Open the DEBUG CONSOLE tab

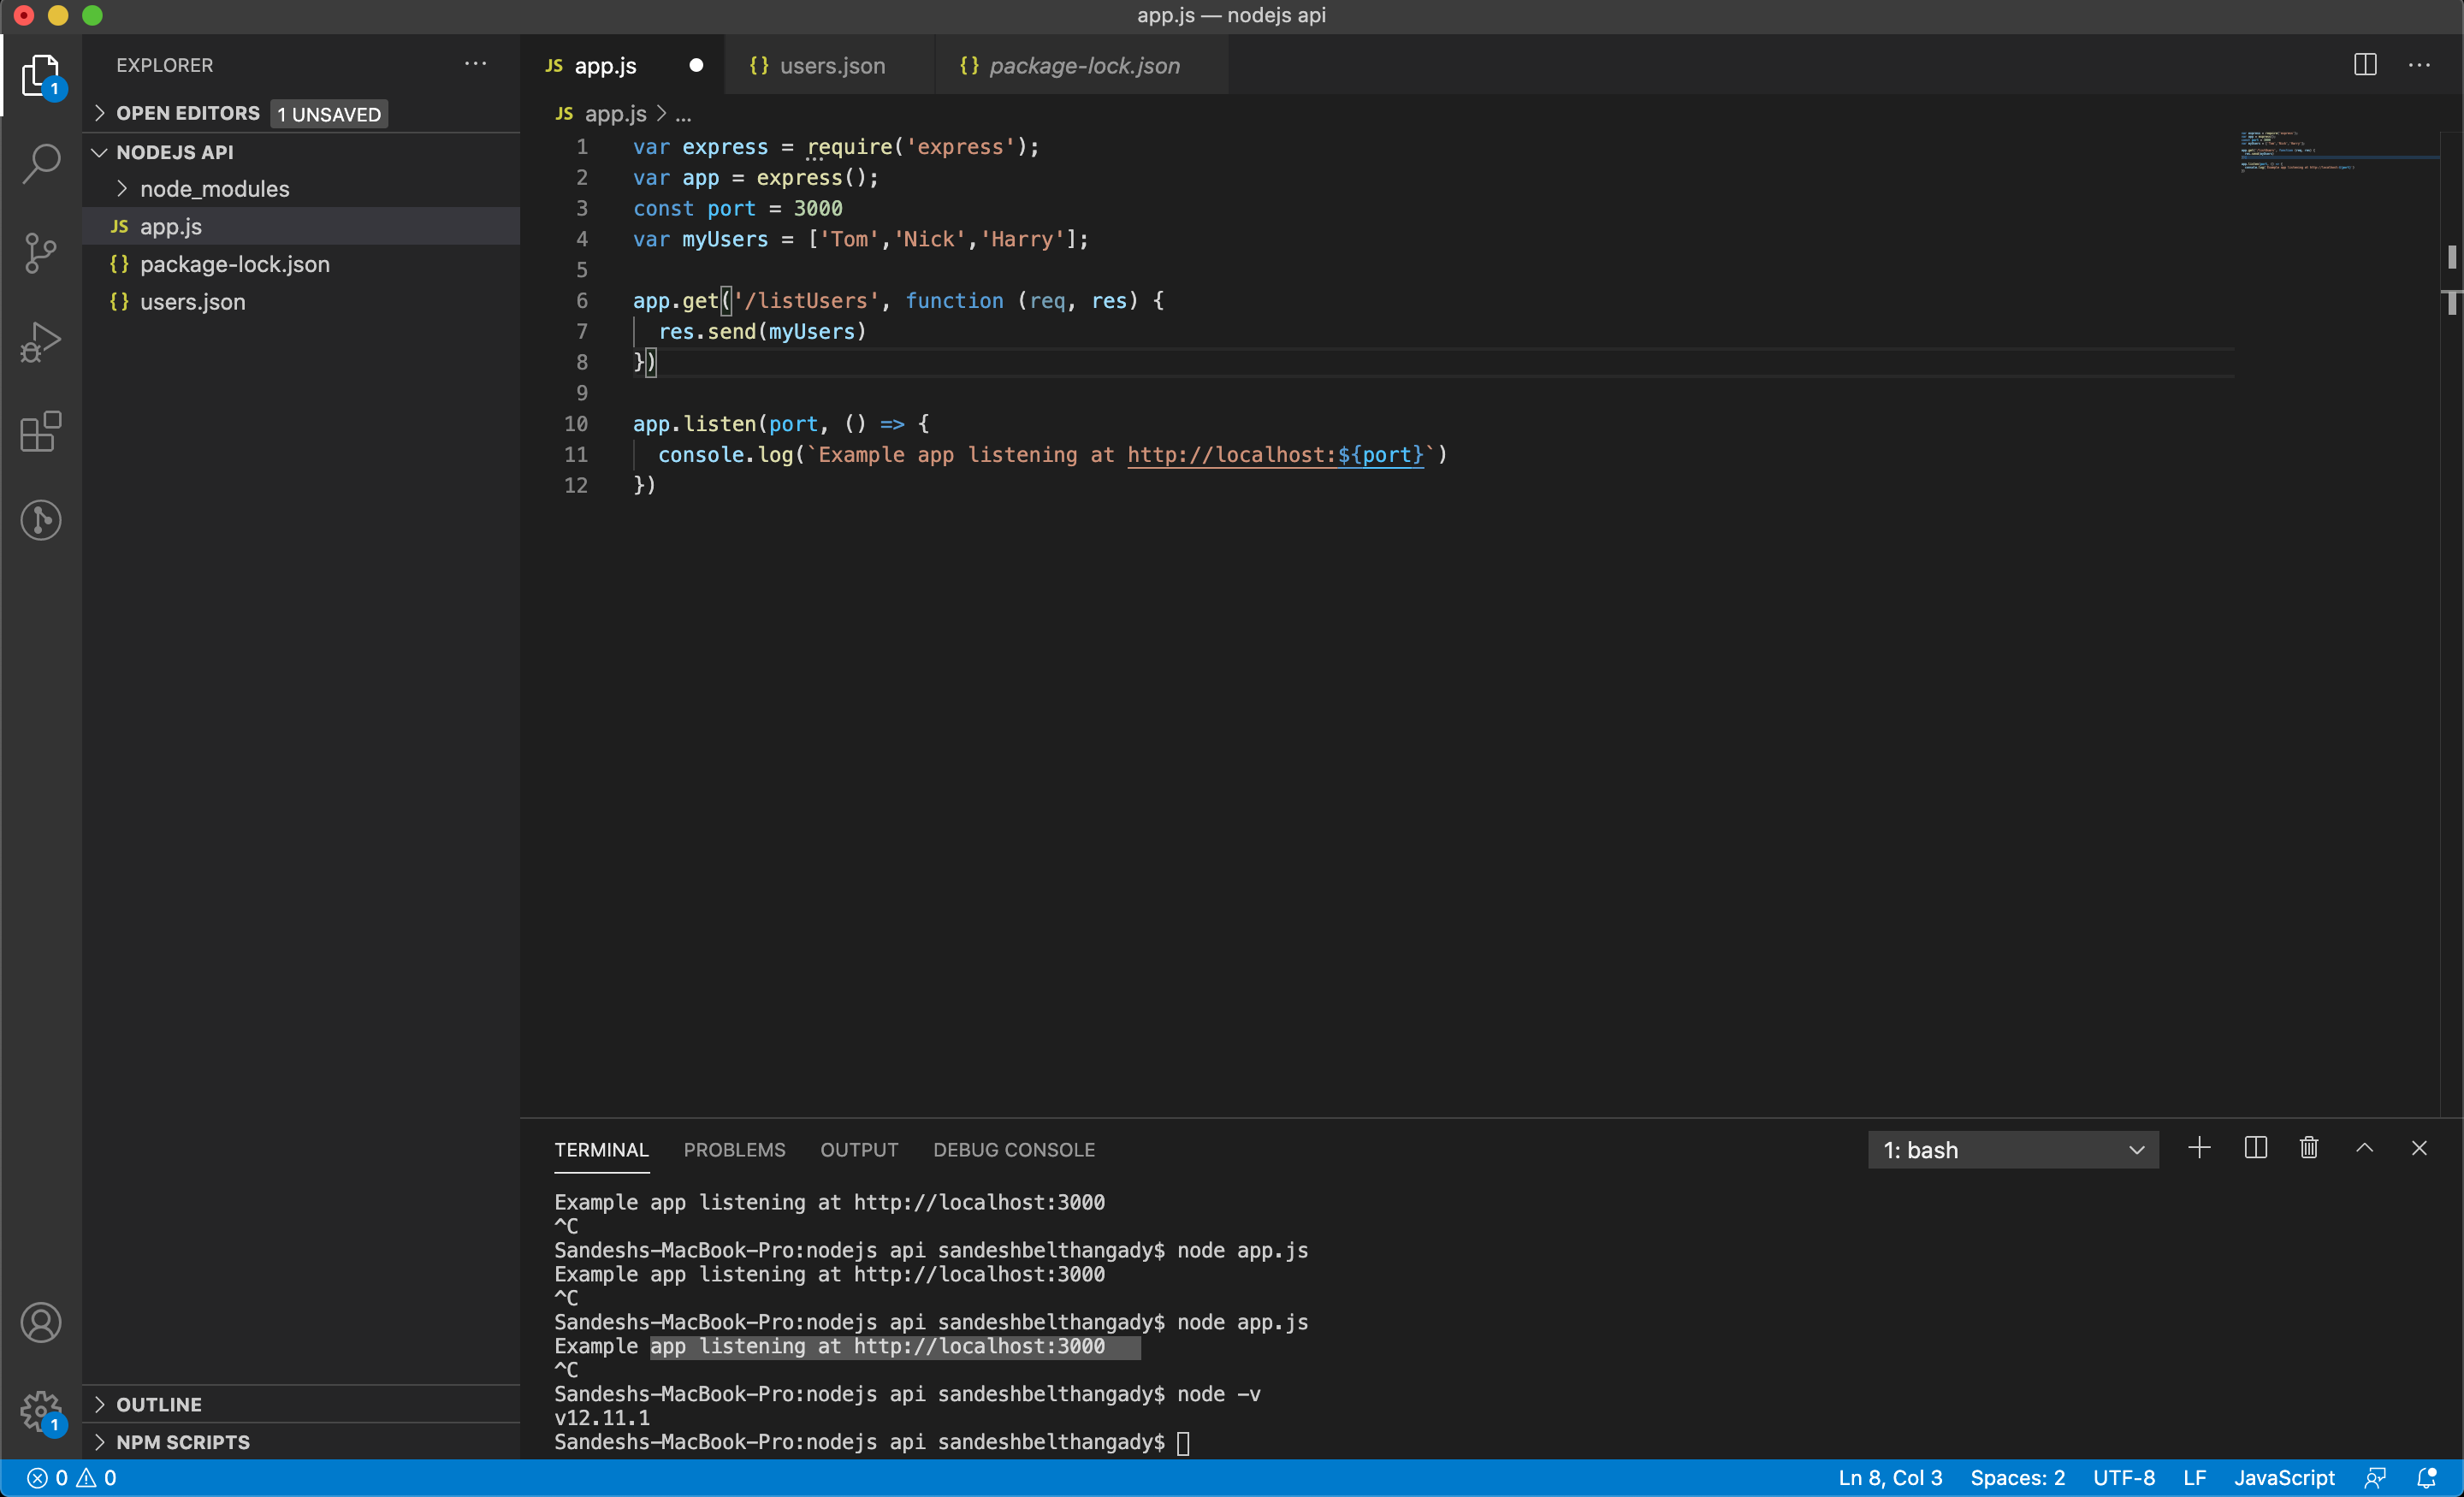pos(1014,1150)
